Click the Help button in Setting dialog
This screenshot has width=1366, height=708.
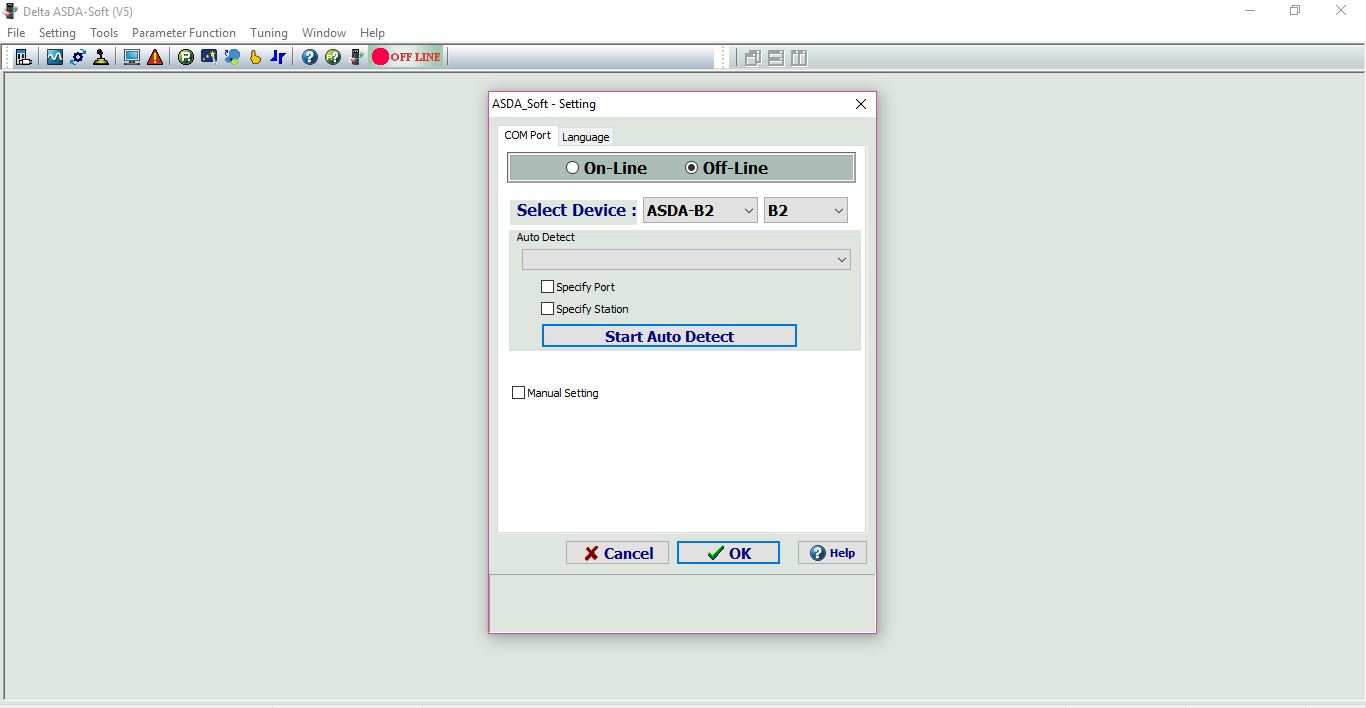[x=832, y=553]
